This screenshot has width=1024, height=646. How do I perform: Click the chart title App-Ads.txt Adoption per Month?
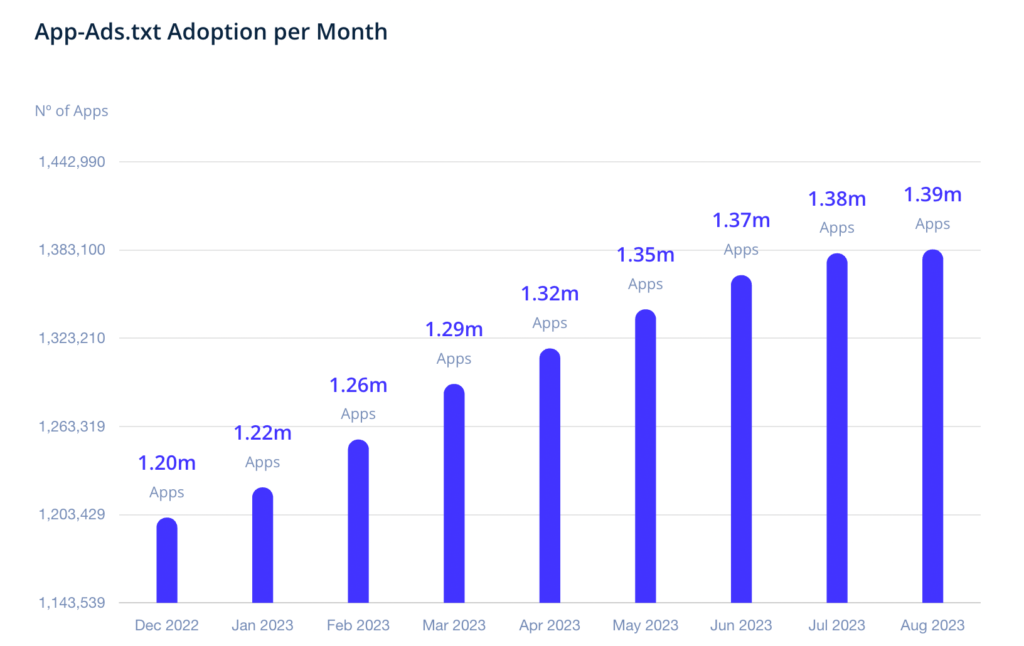click(211, 32)
